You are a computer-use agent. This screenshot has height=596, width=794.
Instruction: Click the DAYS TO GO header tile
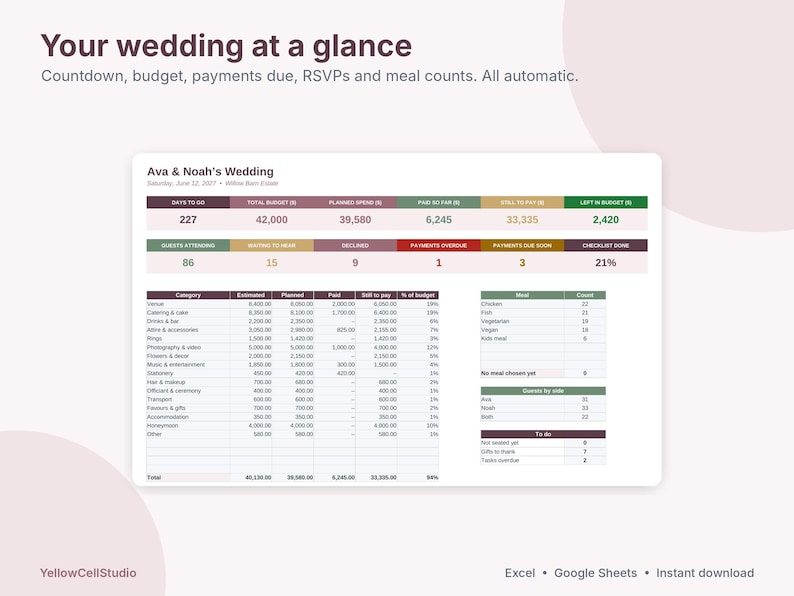tap(188, 203)
